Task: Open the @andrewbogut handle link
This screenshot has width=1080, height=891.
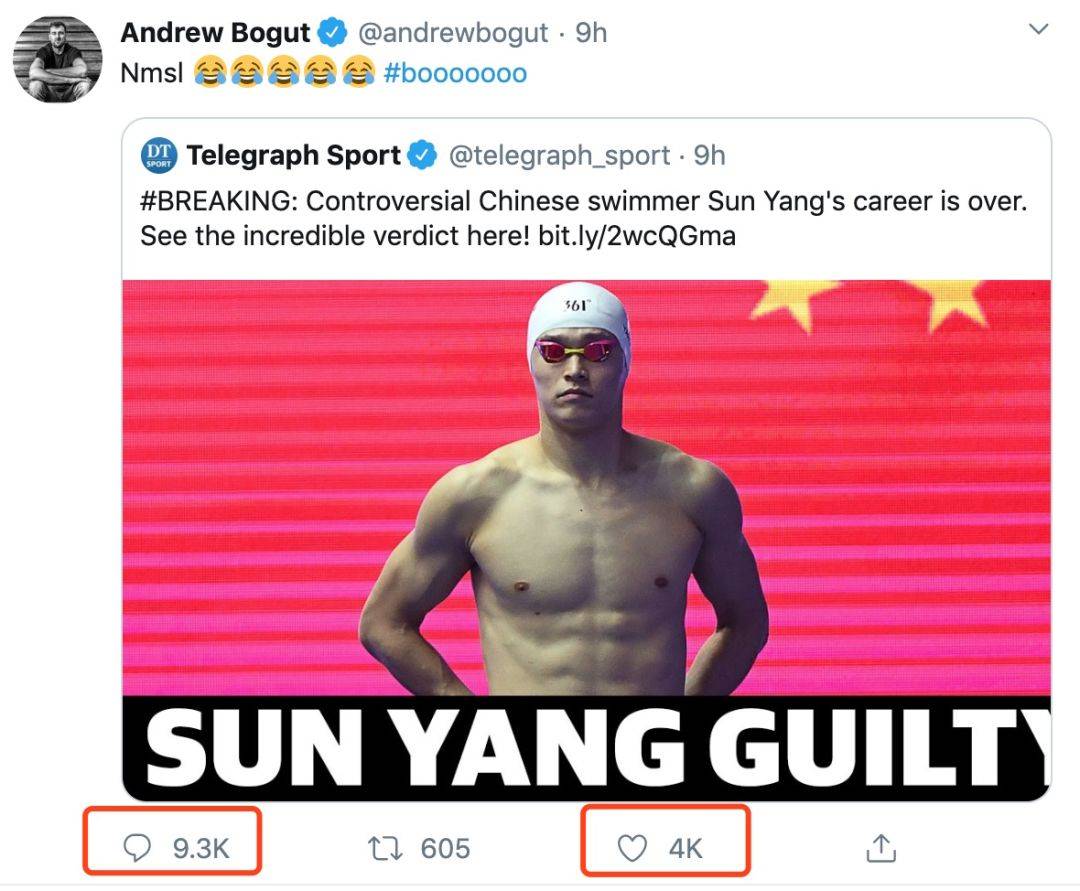Action: click(x=453, y=33)
